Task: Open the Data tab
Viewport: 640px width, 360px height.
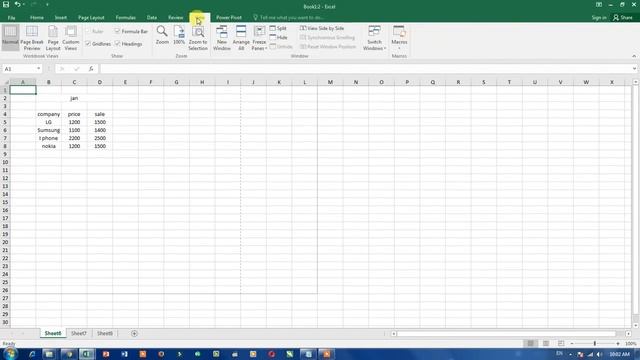Action: 152,18
